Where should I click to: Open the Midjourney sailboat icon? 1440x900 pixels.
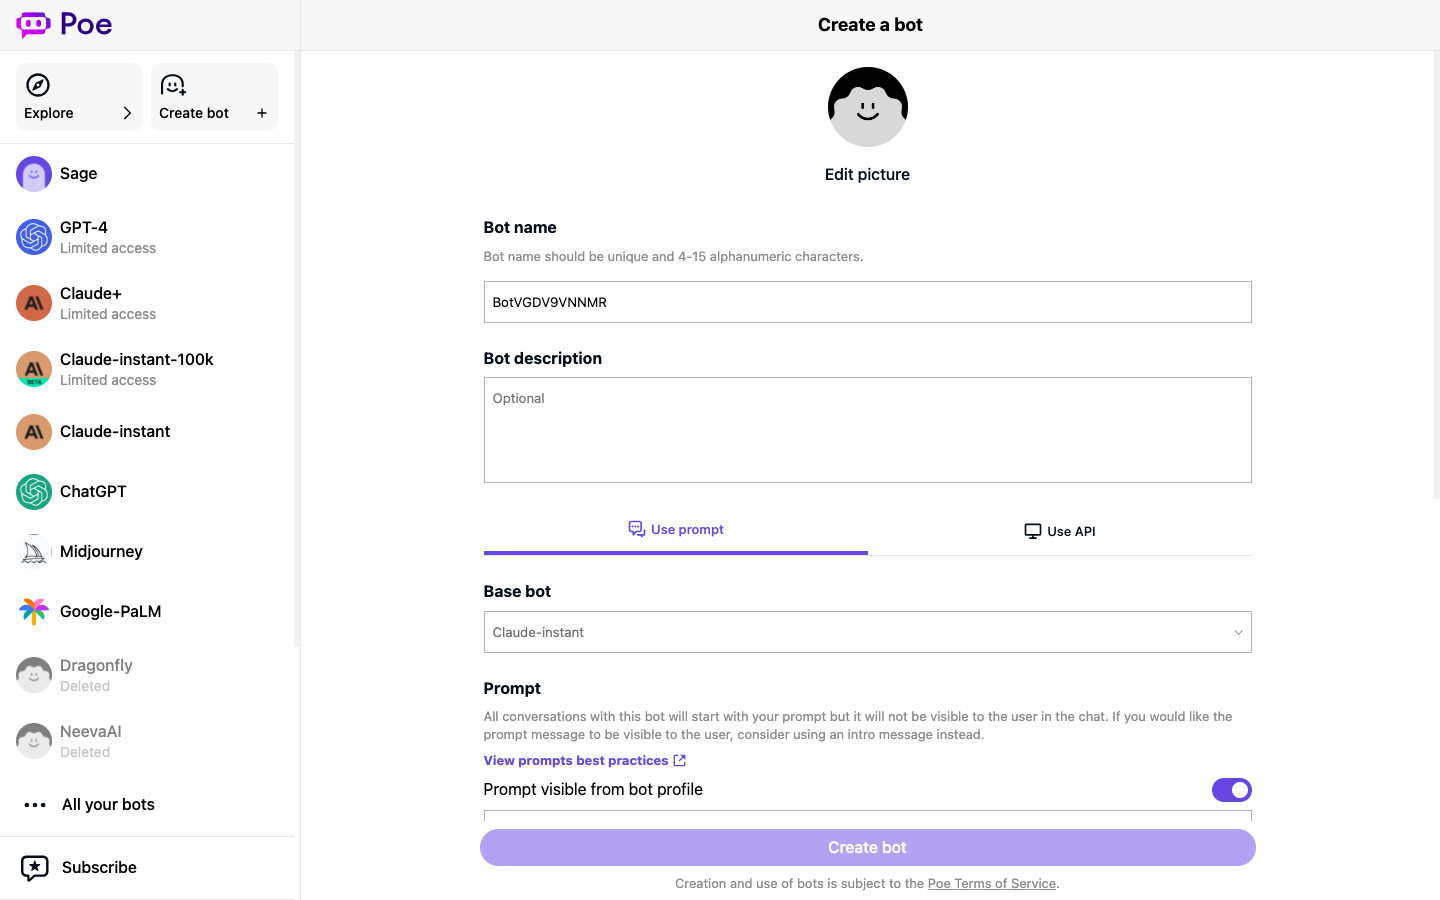point(34,552)
